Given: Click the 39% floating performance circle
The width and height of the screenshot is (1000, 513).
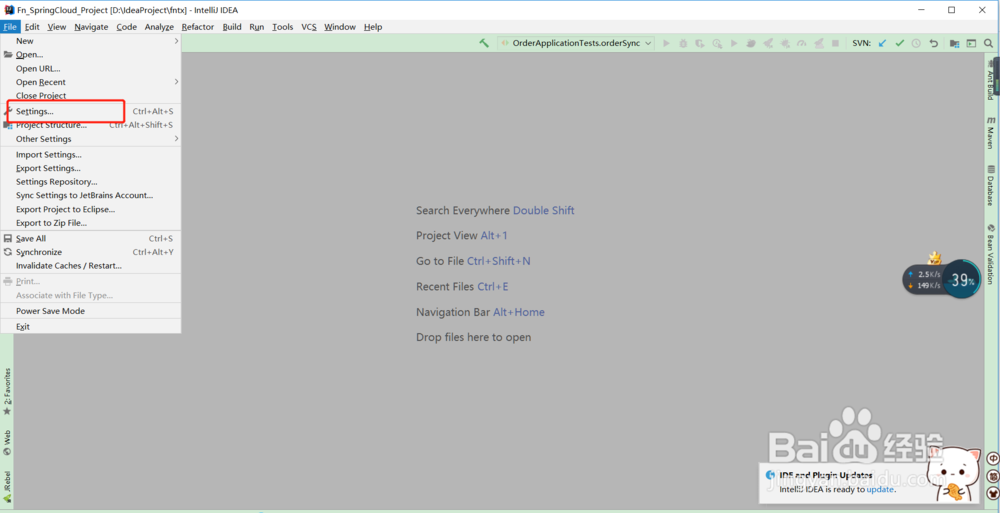Looking at the screenshot, I should (962, 279).
